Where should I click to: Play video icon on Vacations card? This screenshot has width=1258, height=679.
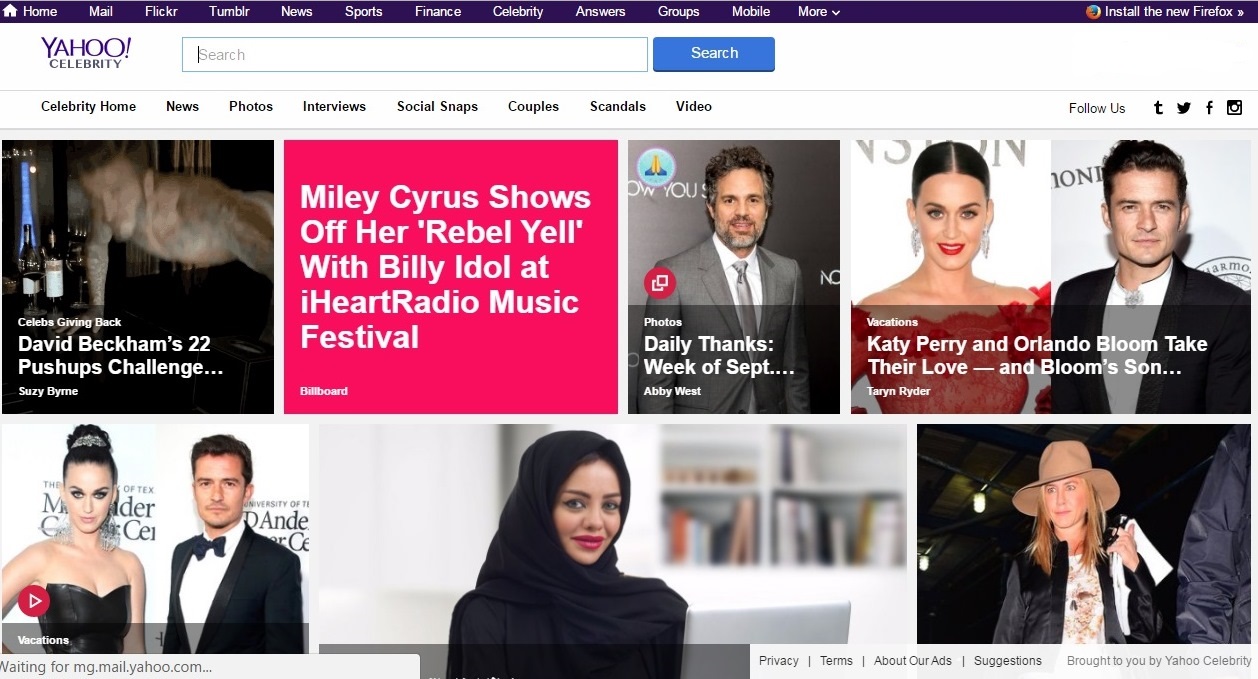pos(33,601)
